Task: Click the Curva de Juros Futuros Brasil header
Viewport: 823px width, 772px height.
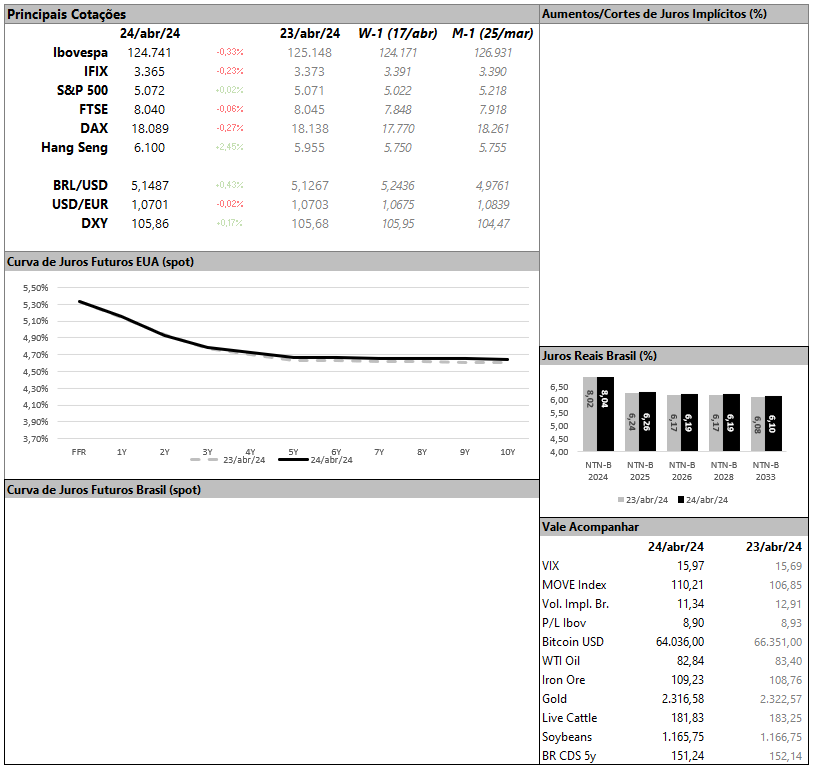Action: point(104,490)
